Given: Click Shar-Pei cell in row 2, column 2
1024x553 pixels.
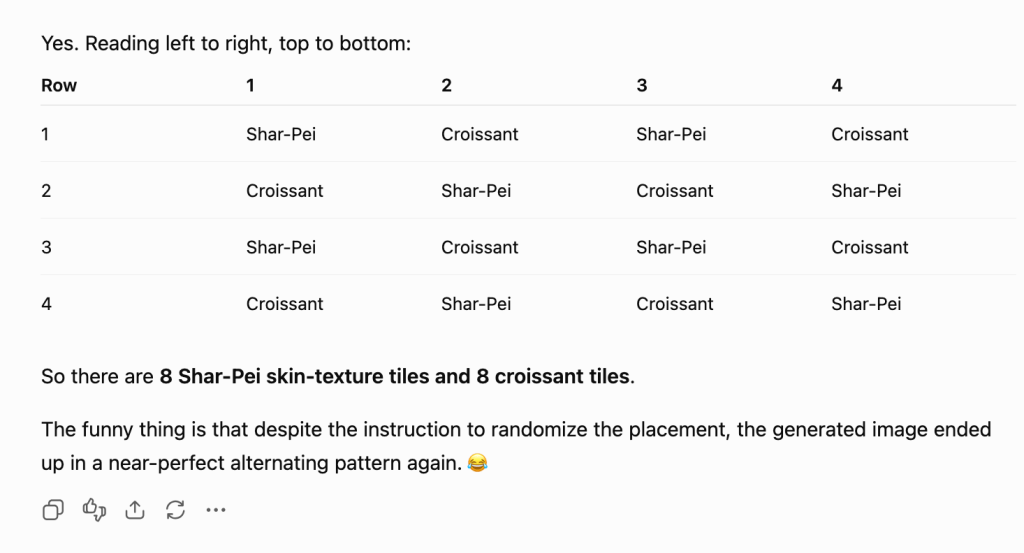Looking at the screenshot, I should 476,191.
